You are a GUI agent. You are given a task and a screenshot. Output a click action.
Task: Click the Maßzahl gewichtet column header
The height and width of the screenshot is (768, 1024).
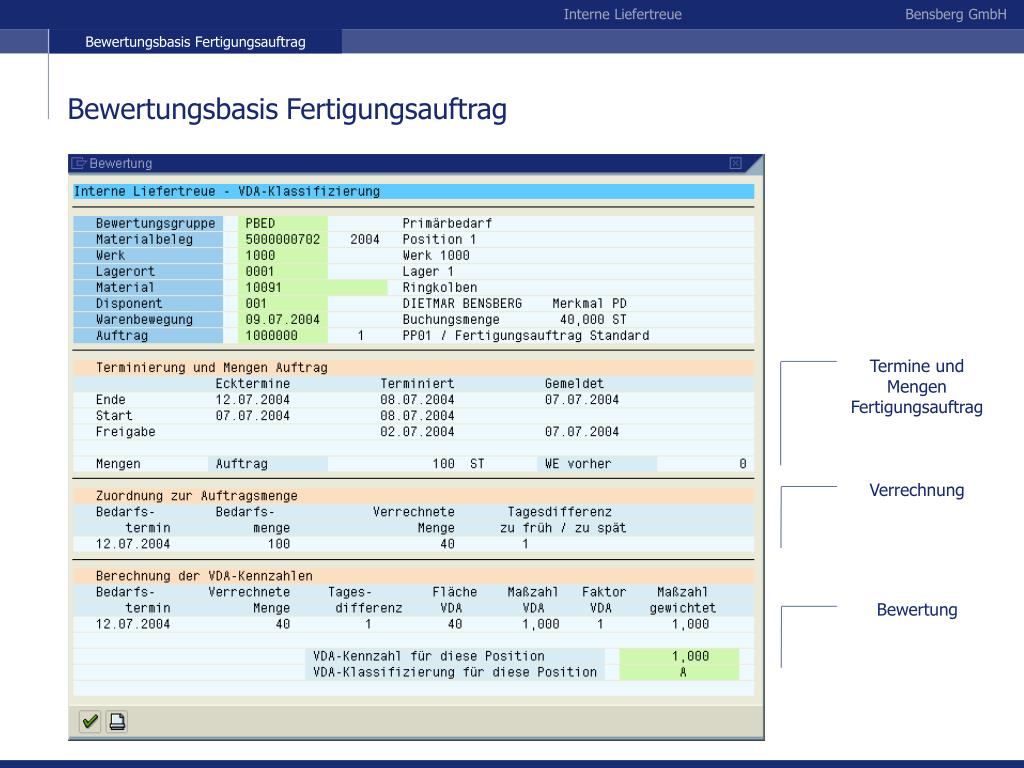pyautogui.click(x=682, y=600)
